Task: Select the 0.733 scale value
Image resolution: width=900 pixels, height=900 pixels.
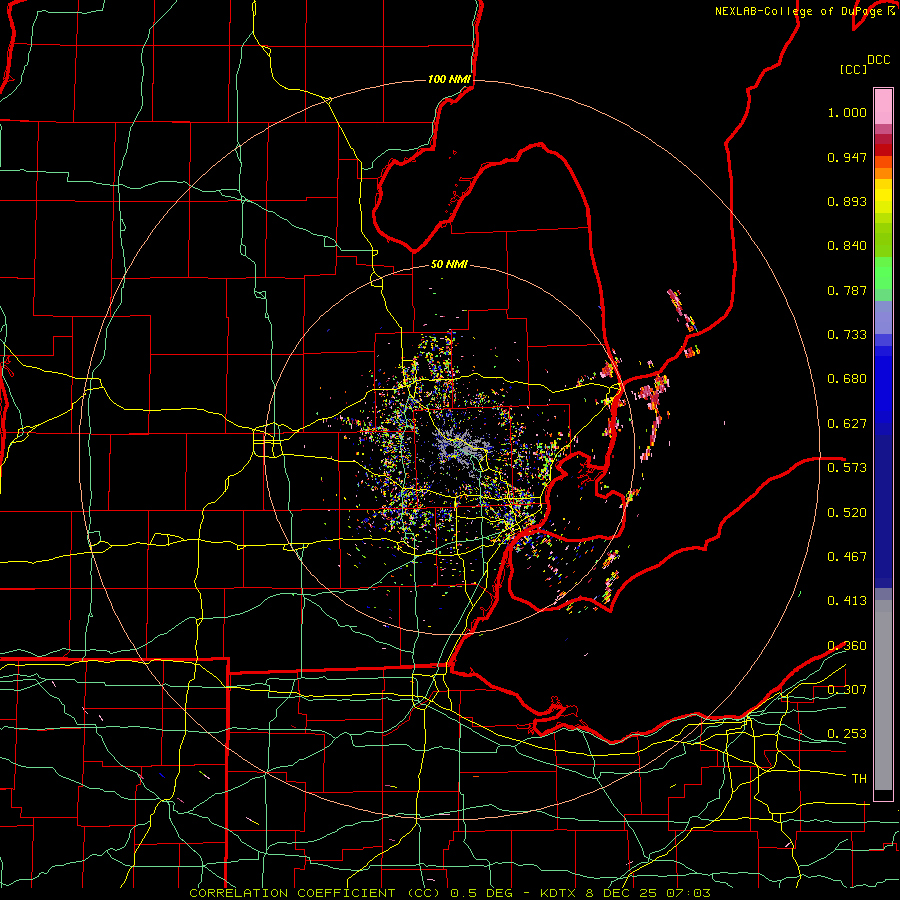Action: pyautogui.click(x=847, y=335)
